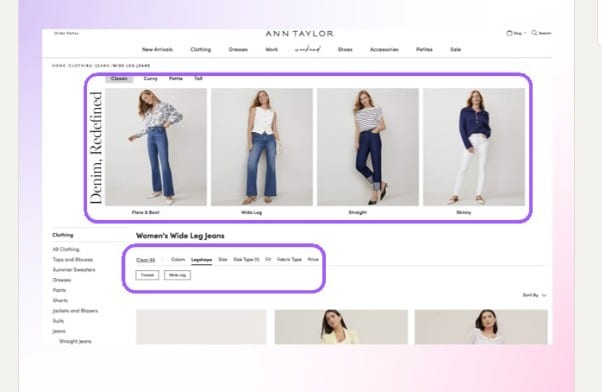Expand the Colors filter
The width and height of the screenshot is (602, 392).
(x=178, y=260)
